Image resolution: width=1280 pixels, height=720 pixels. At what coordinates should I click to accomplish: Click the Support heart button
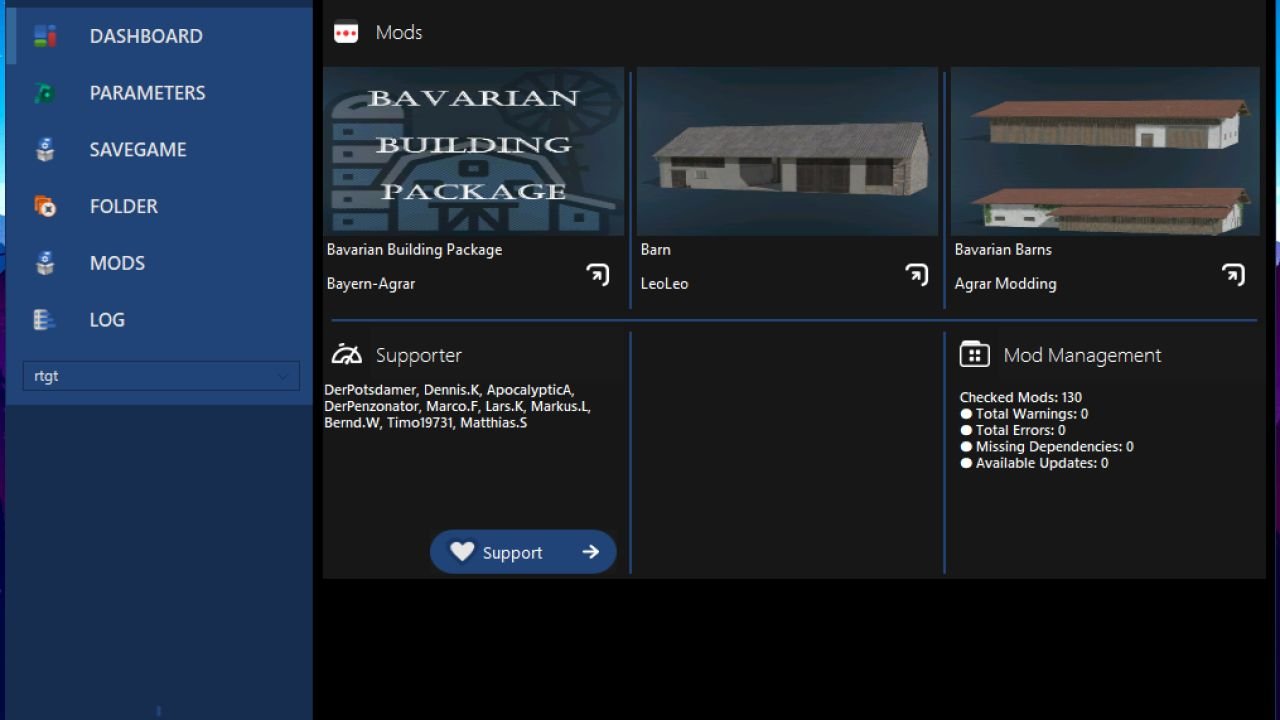click(523, 552)
